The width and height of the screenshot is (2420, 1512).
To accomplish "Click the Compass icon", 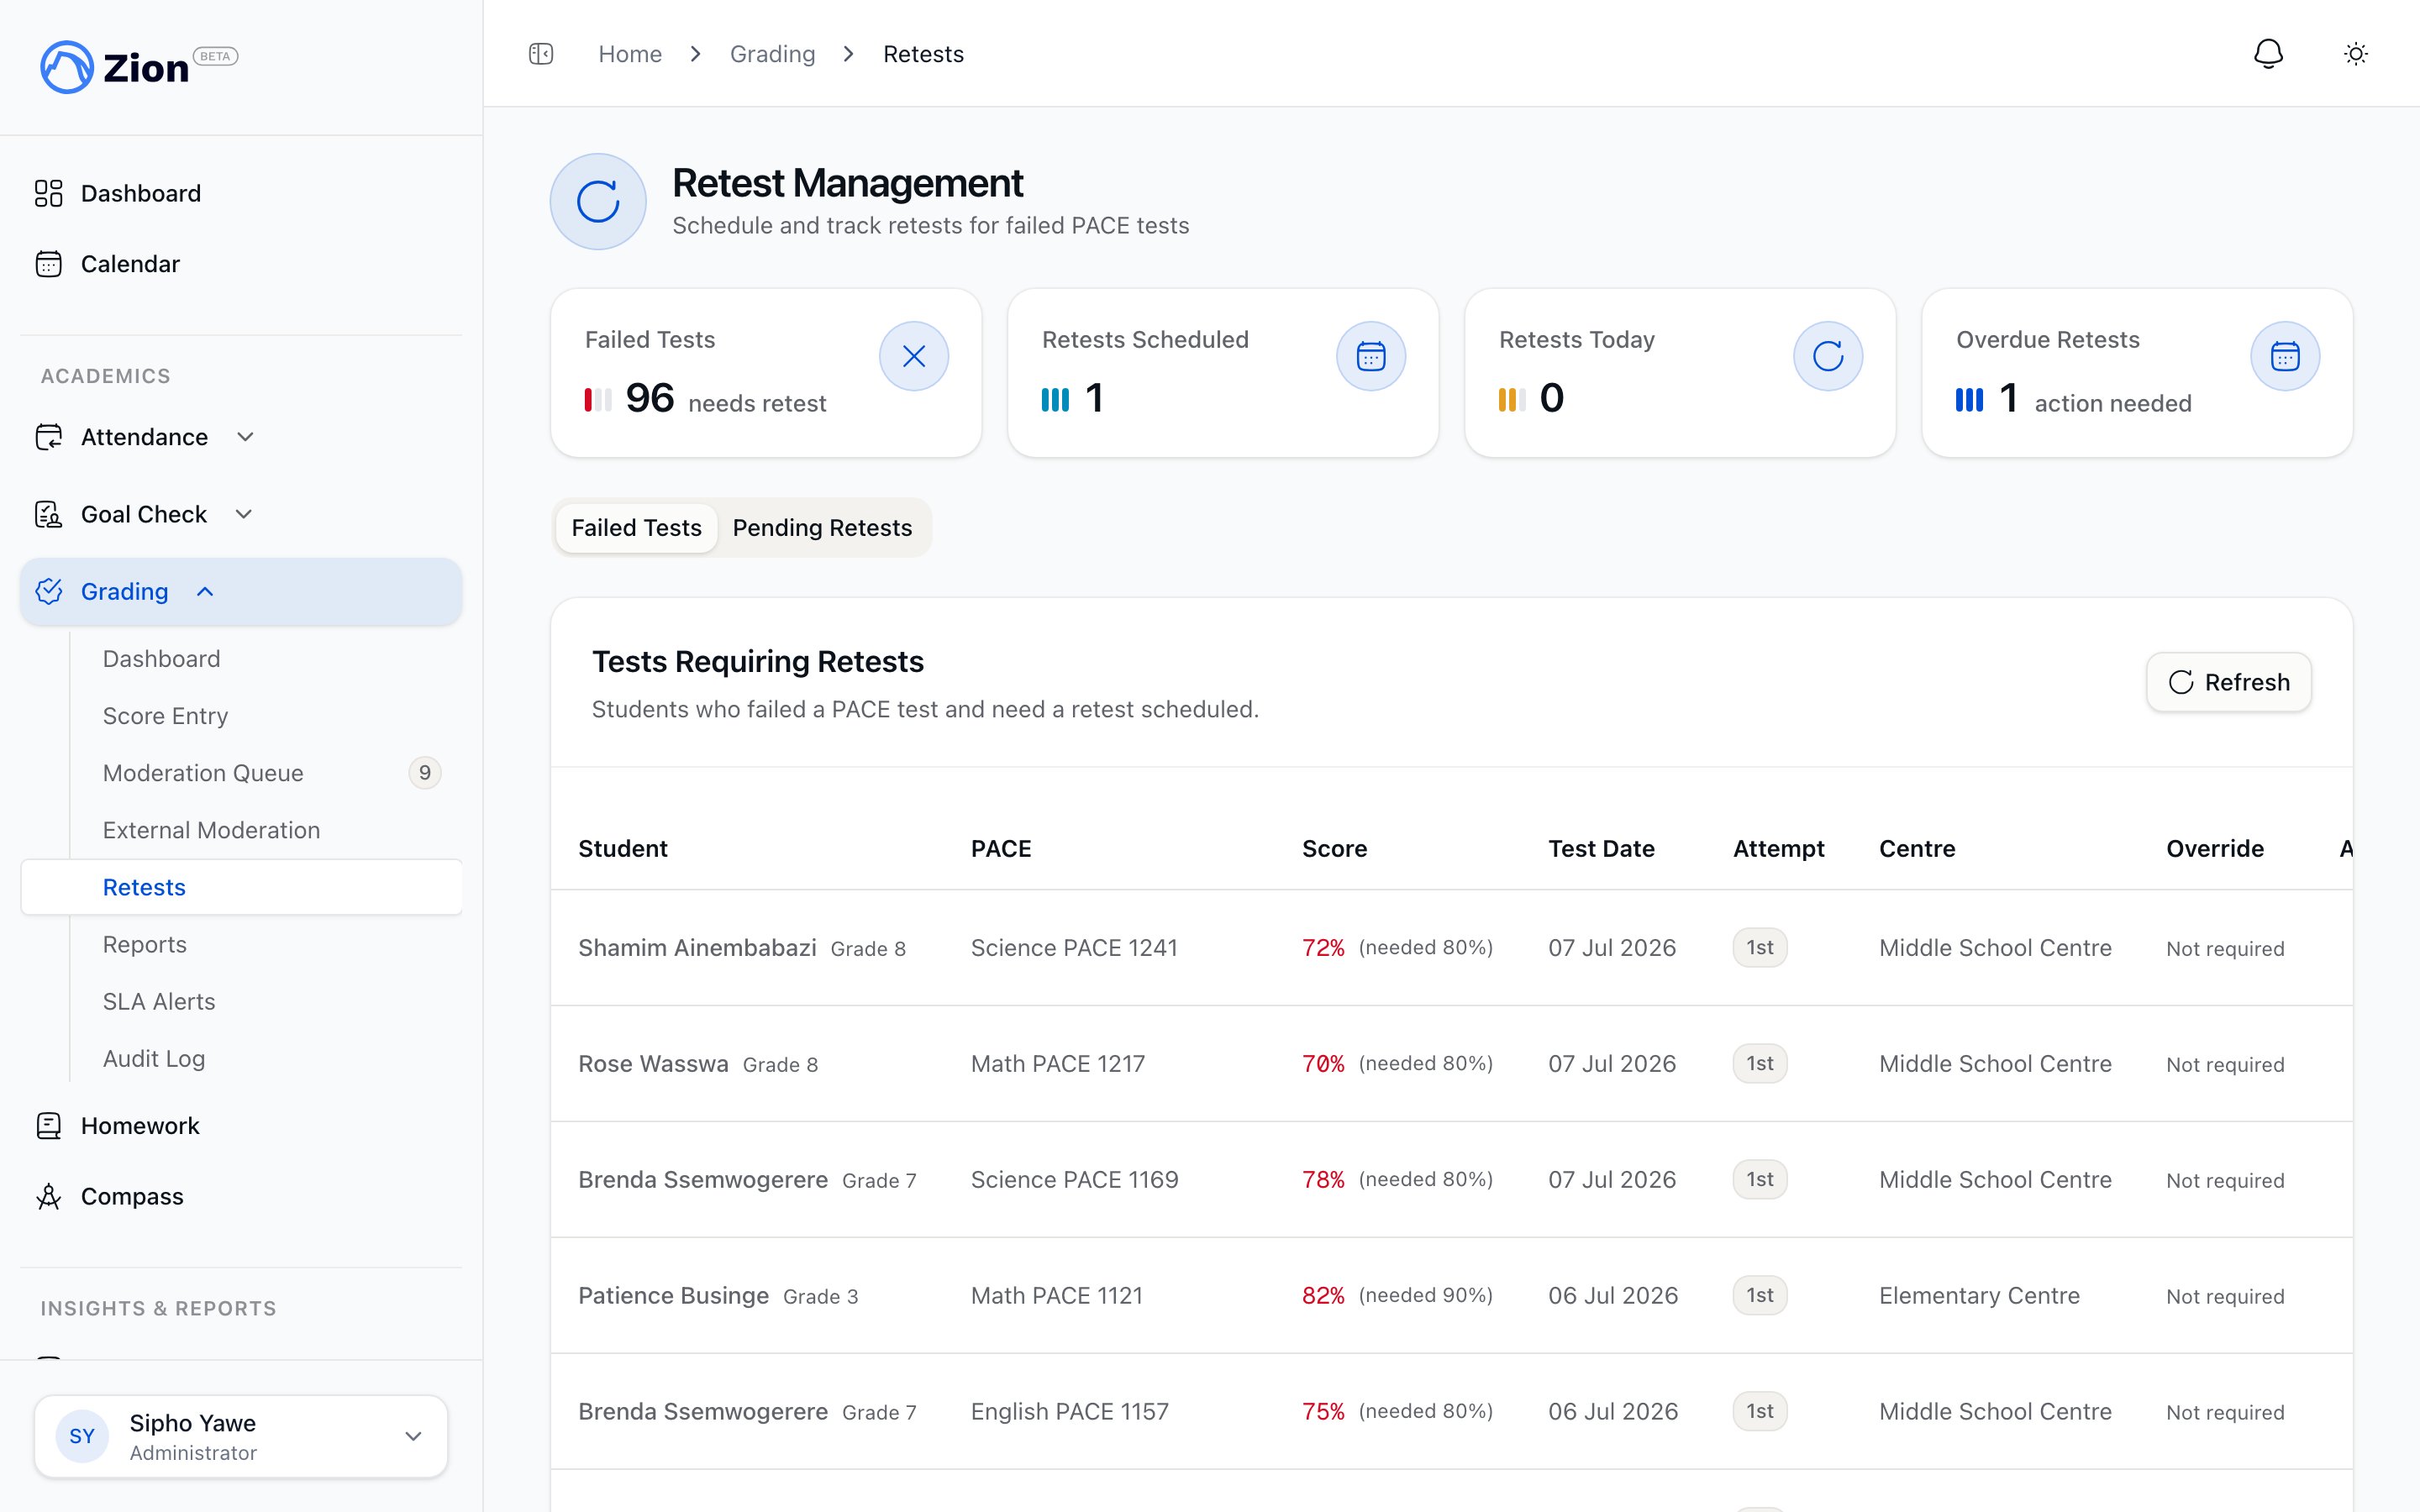I will point(48,1197).
